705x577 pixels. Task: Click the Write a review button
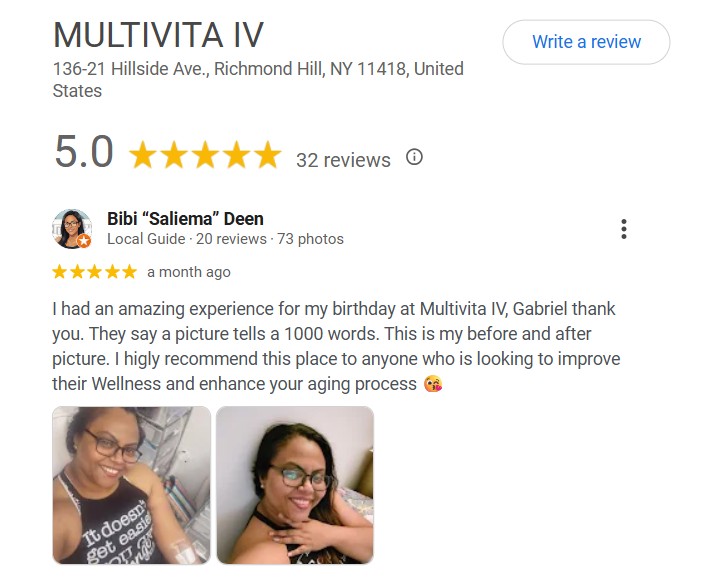click(586, 42)
